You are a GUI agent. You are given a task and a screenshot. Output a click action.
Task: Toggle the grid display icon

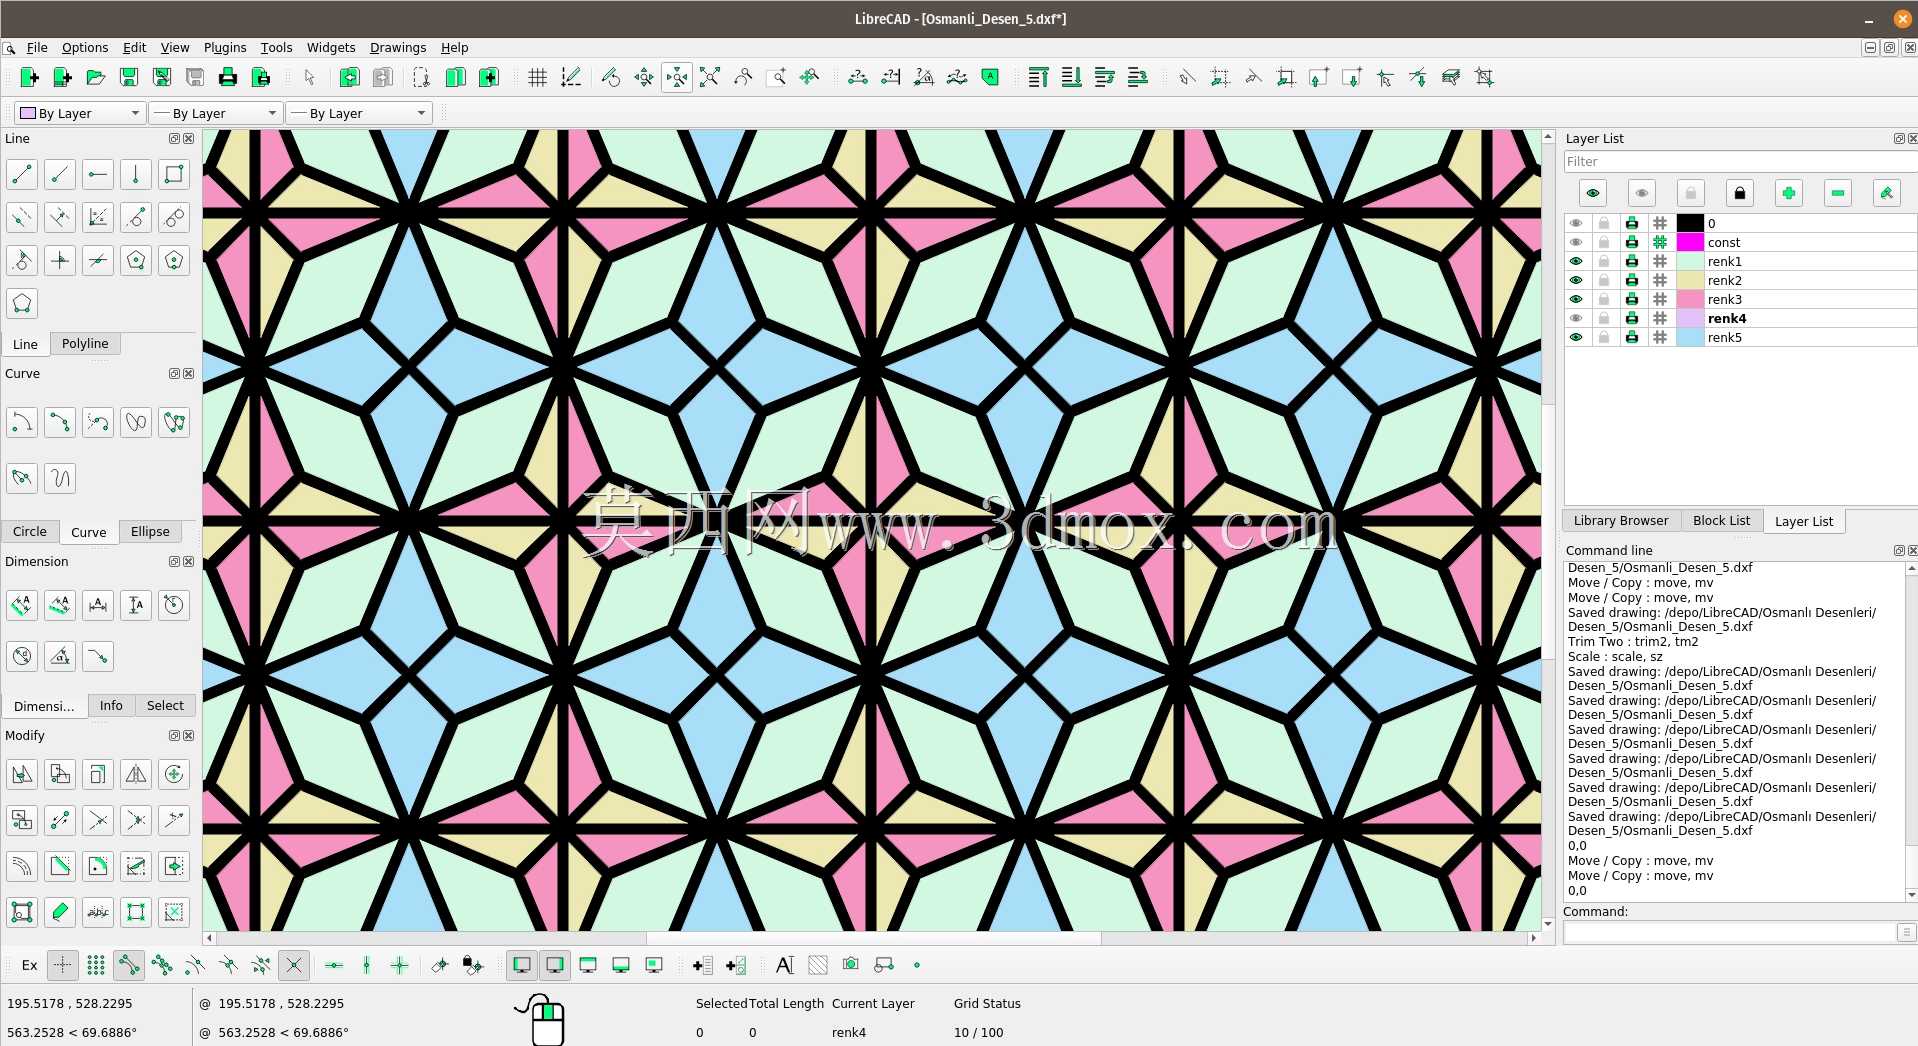537,77
